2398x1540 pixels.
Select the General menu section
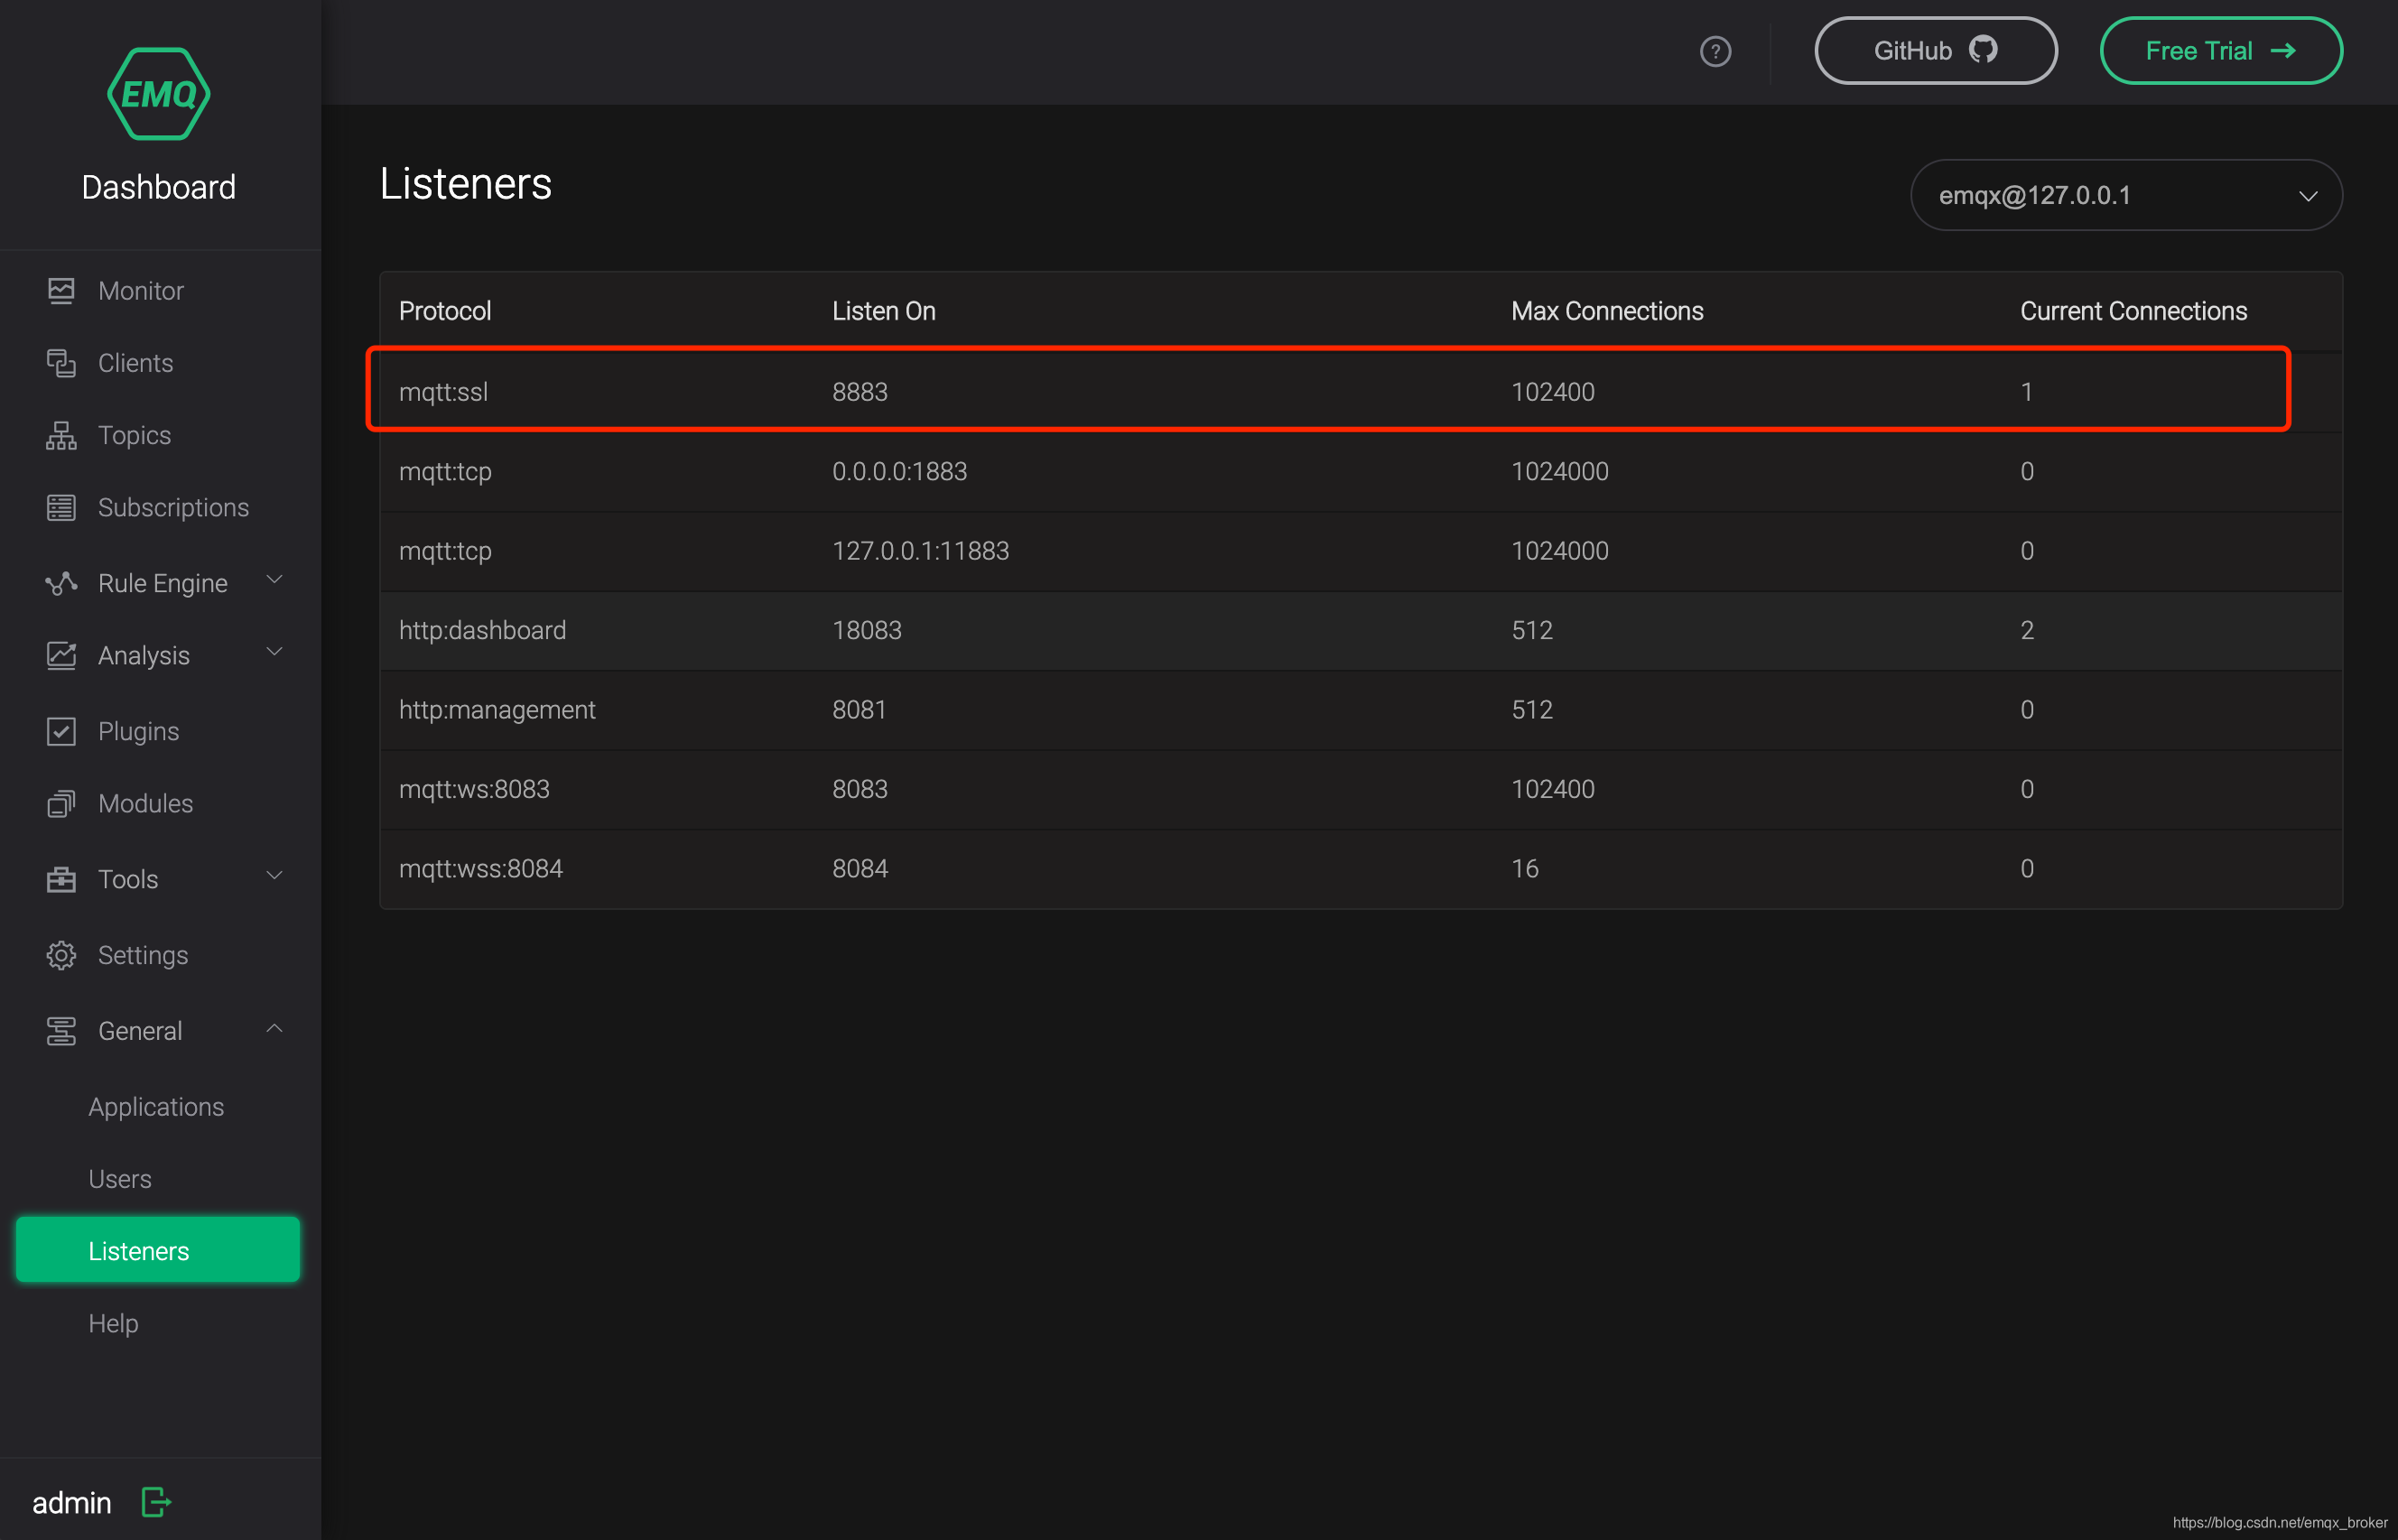point(138,1028)
